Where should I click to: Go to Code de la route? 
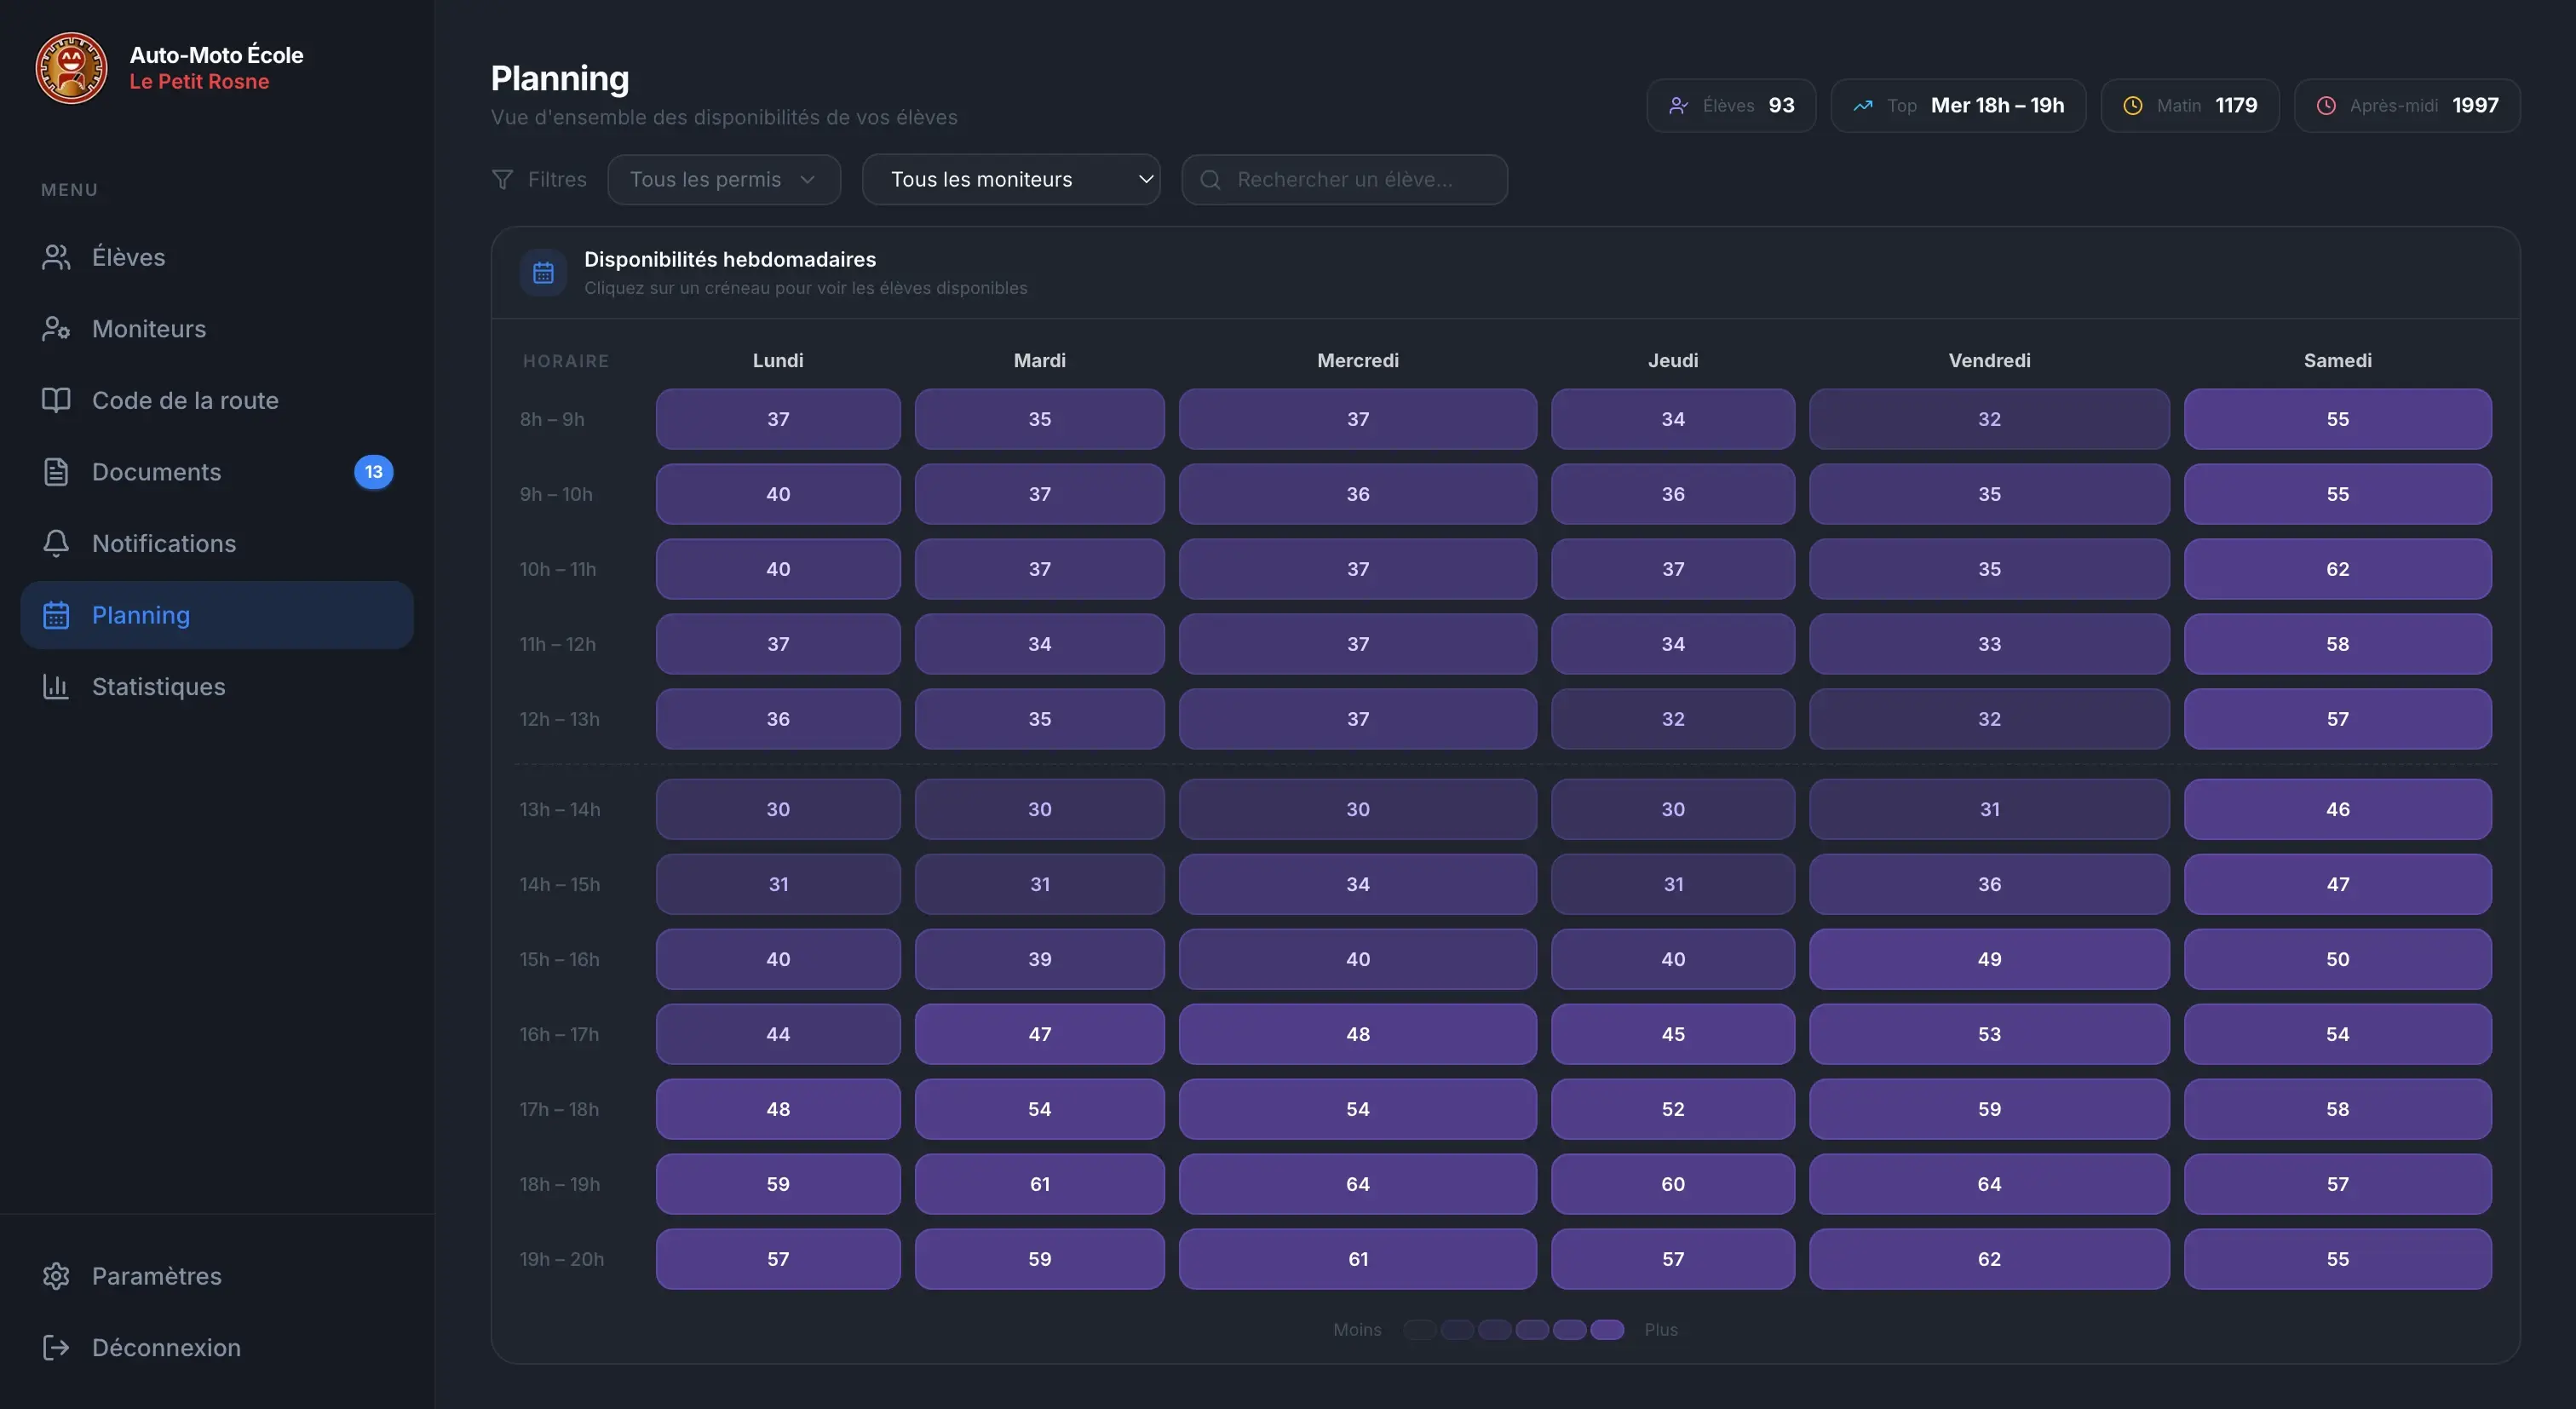[217, 400]
